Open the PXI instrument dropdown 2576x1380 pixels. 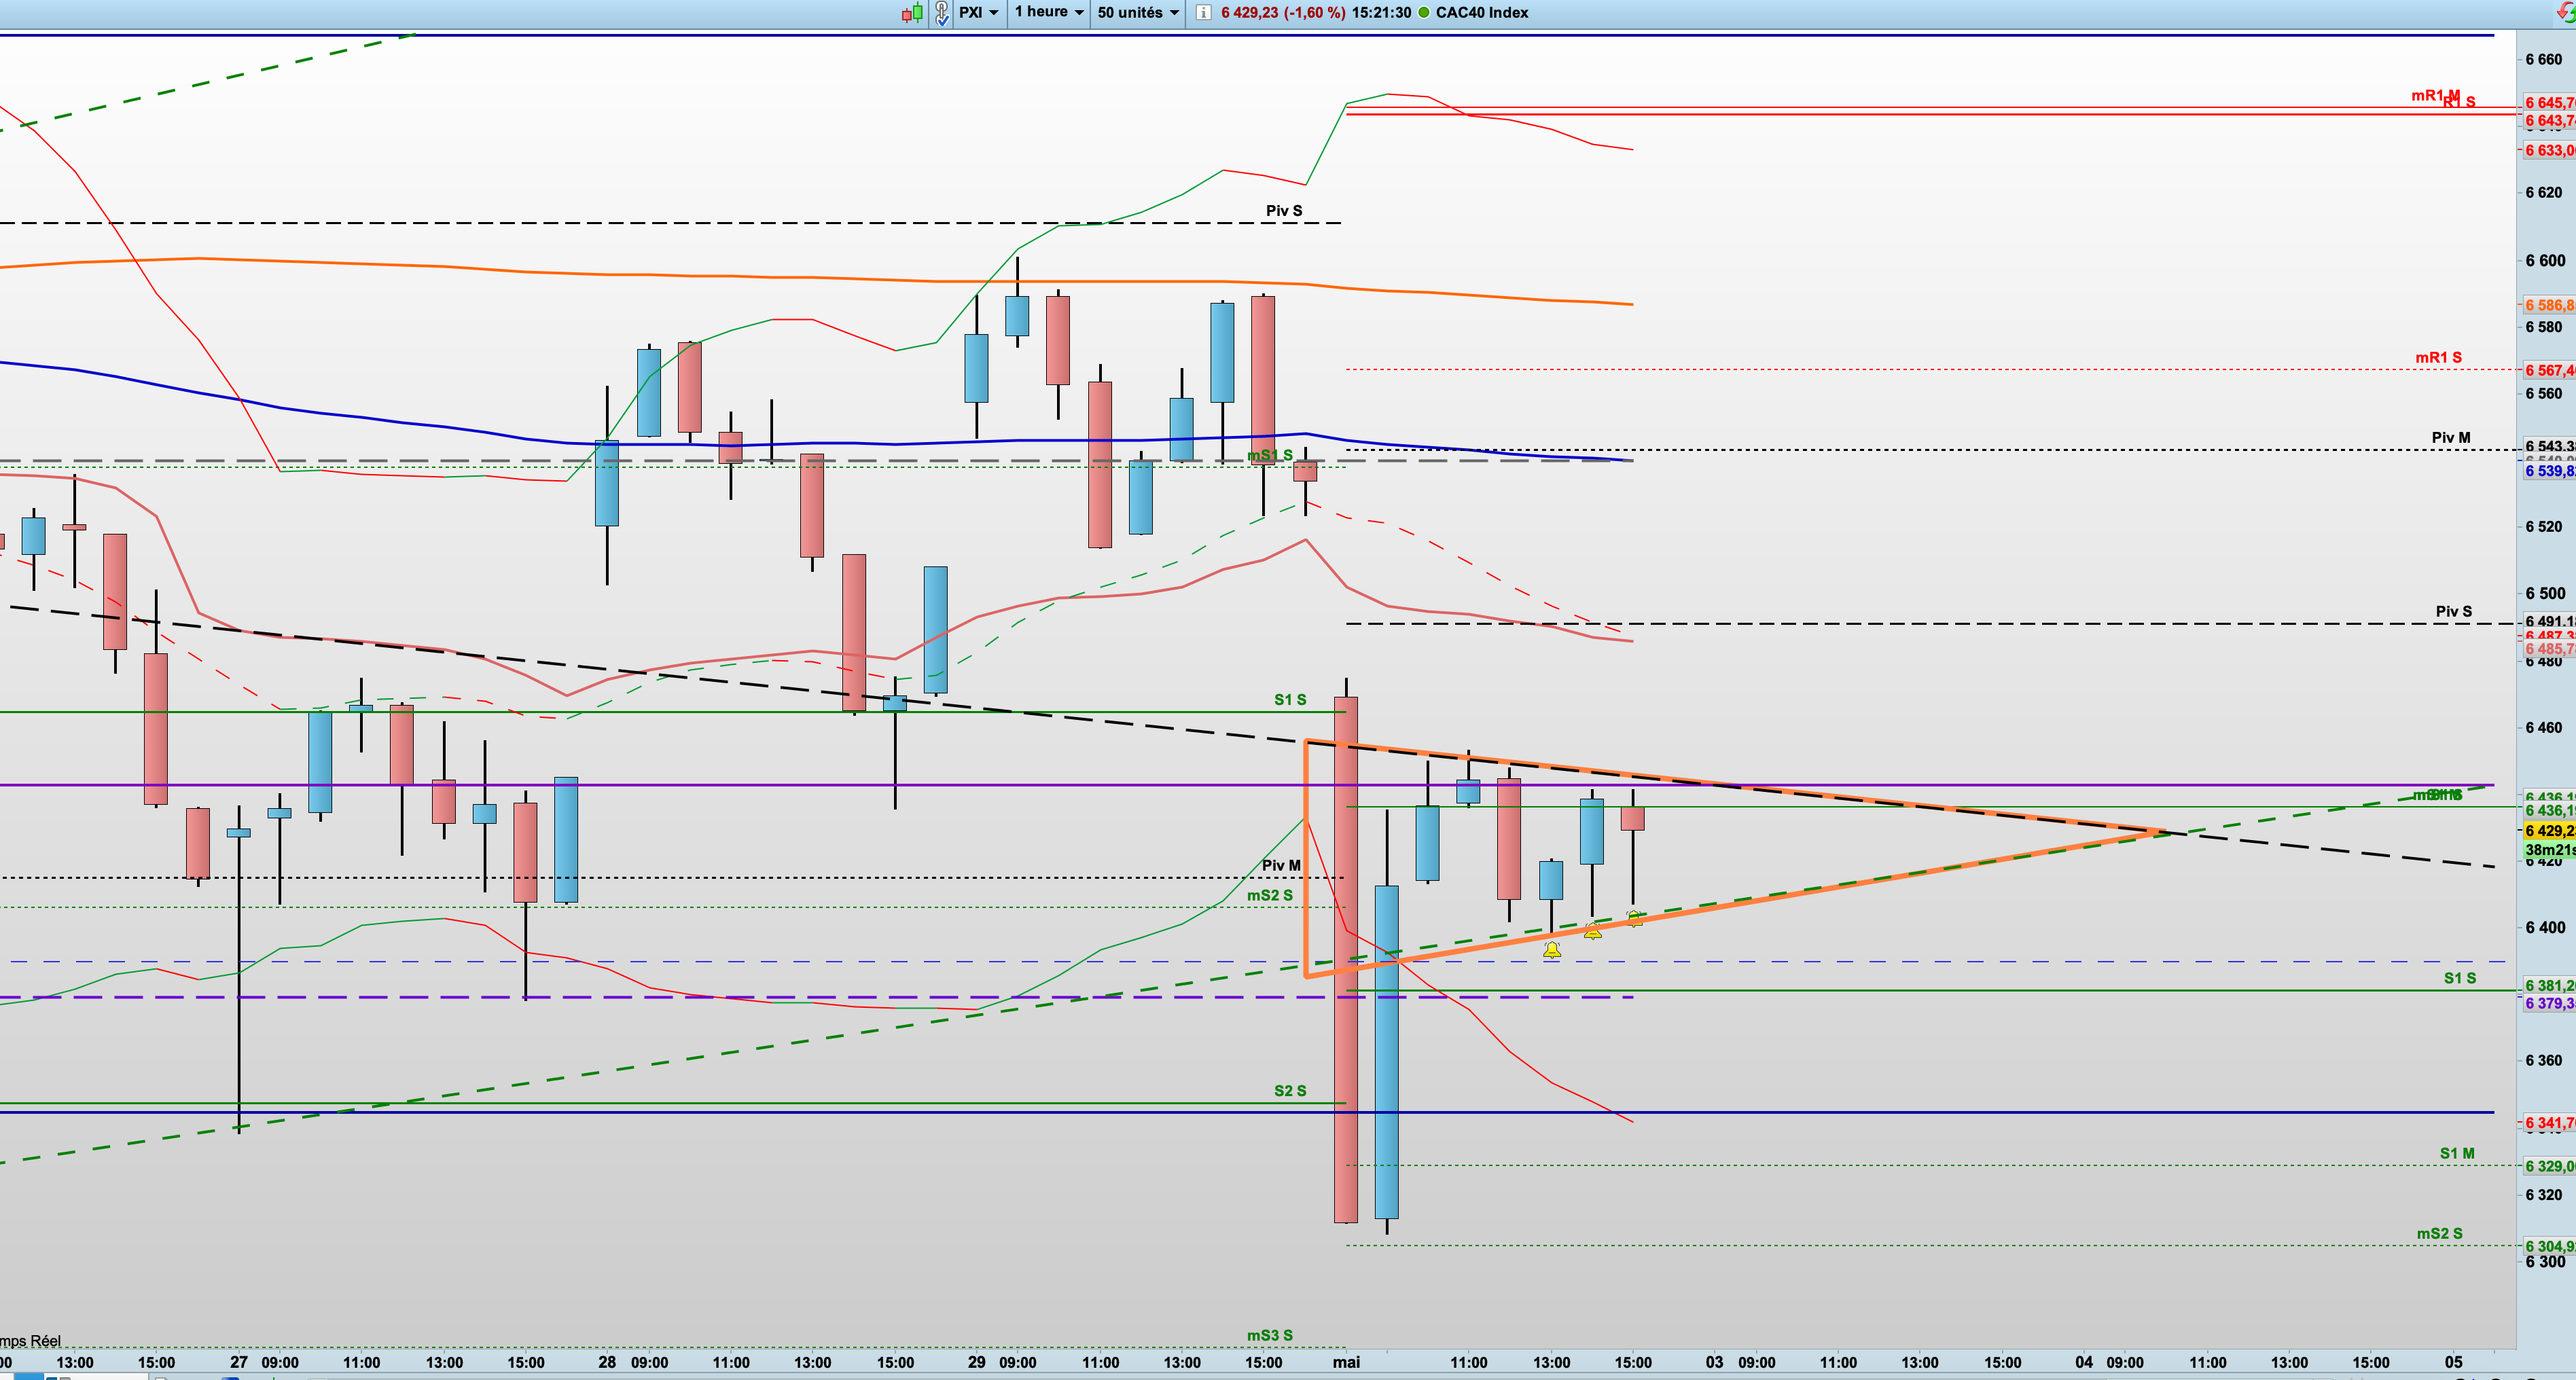click(979, 13)
